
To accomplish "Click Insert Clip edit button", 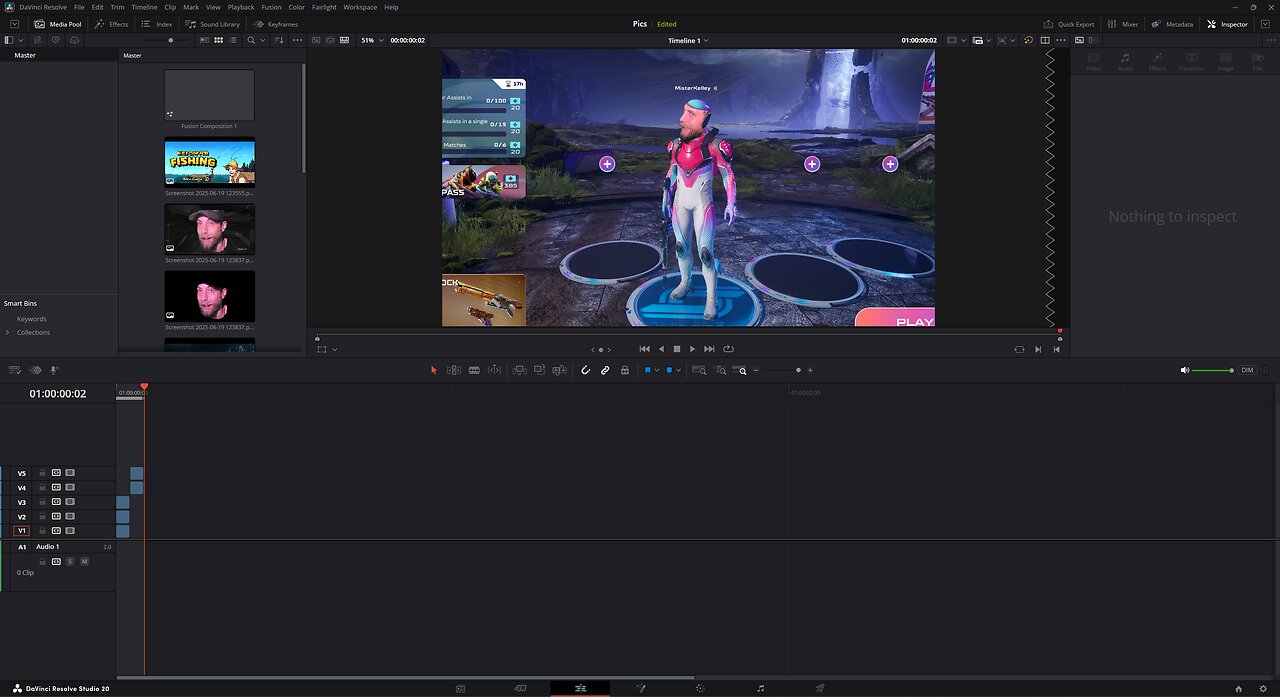I will (x=520, y=370).
